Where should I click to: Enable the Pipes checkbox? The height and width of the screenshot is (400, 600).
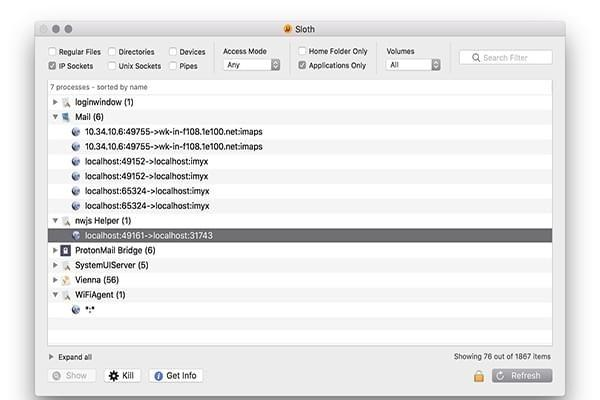173,66
